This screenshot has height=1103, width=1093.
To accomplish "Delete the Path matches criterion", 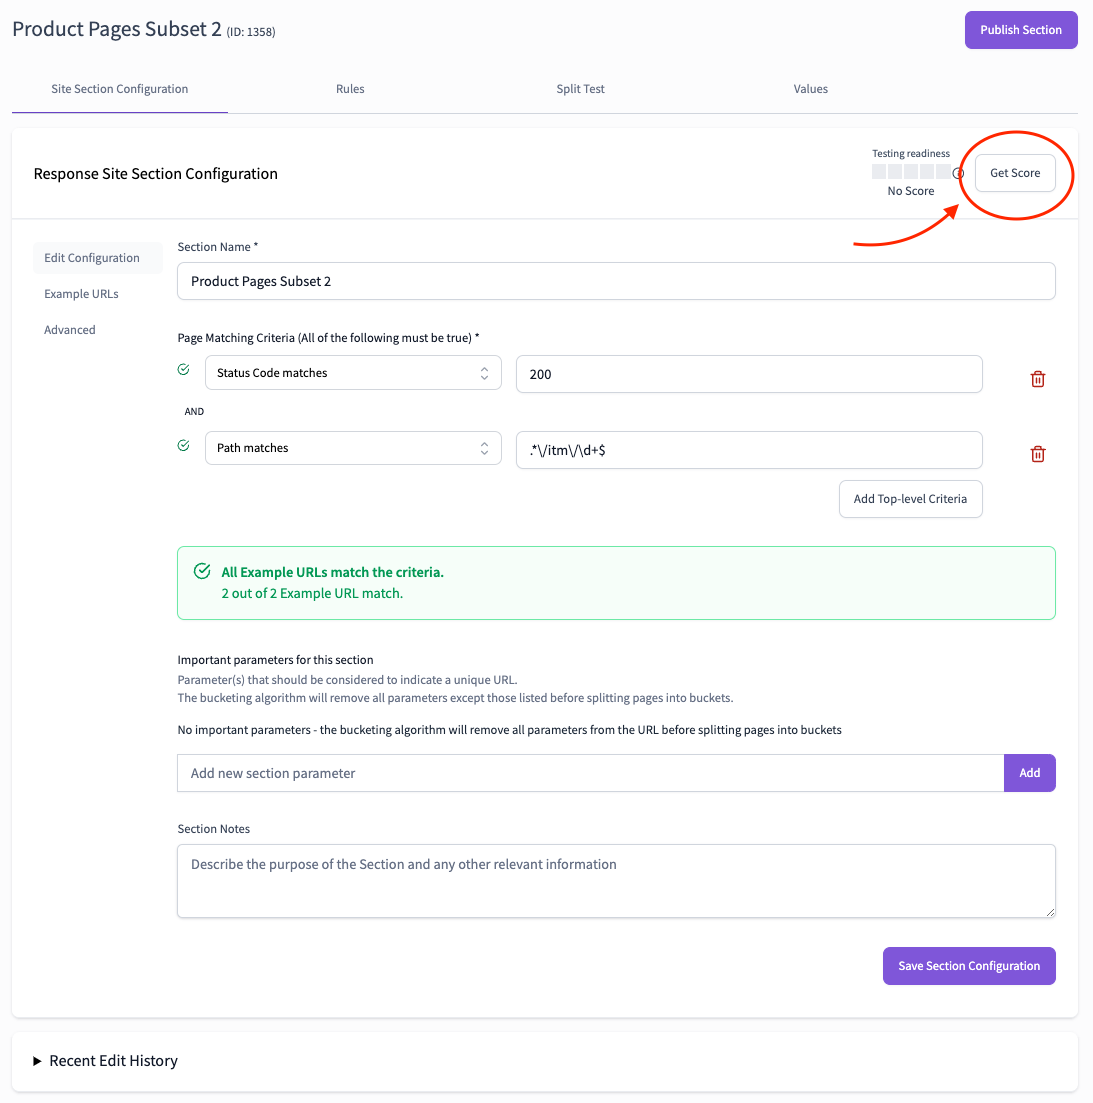I will coord(1037,454).
